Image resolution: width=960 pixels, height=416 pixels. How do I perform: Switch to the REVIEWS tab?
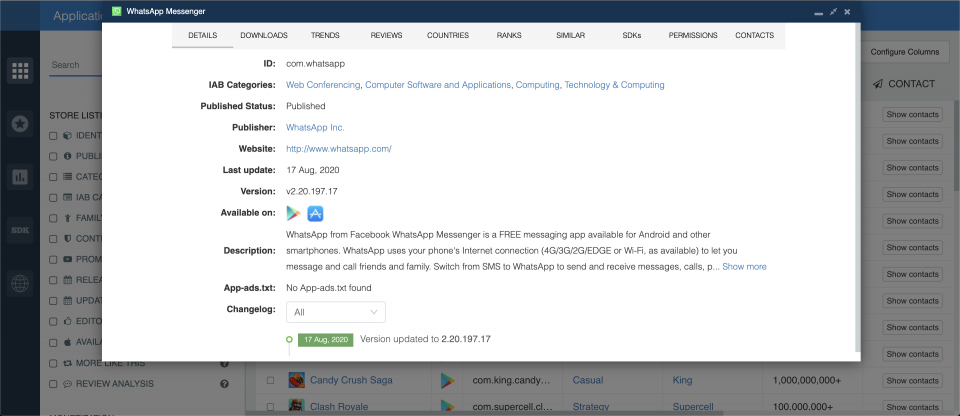[386, 36]
